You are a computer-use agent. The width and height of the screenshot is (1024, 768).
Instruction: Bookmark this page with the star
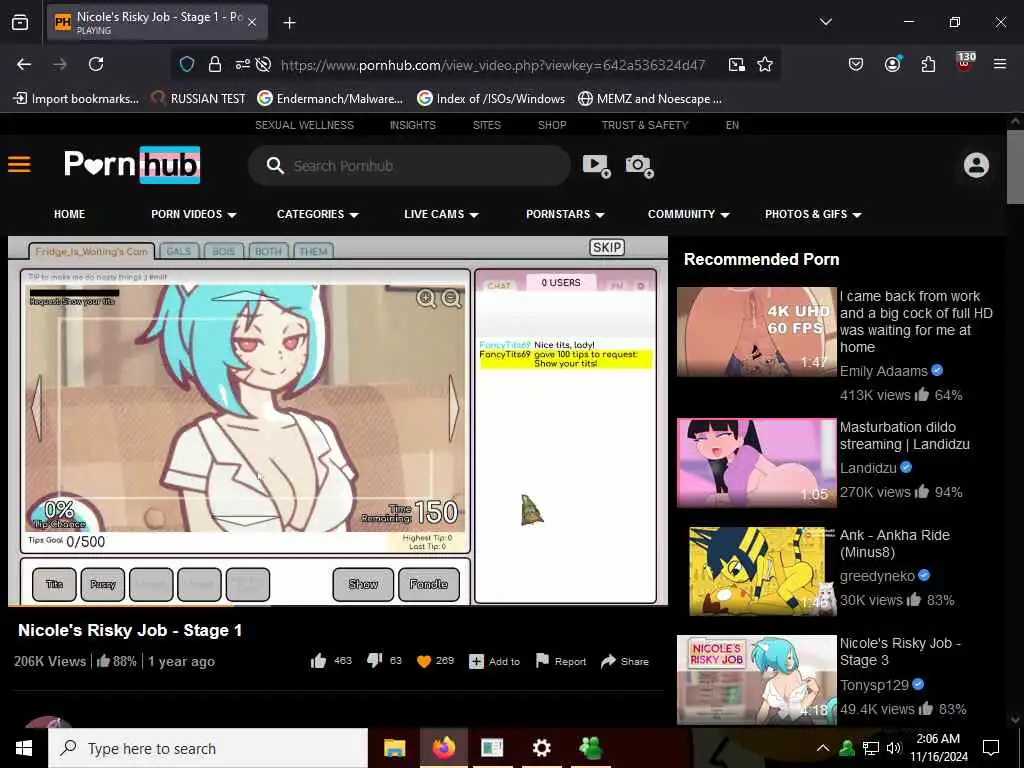click(765, 64)
